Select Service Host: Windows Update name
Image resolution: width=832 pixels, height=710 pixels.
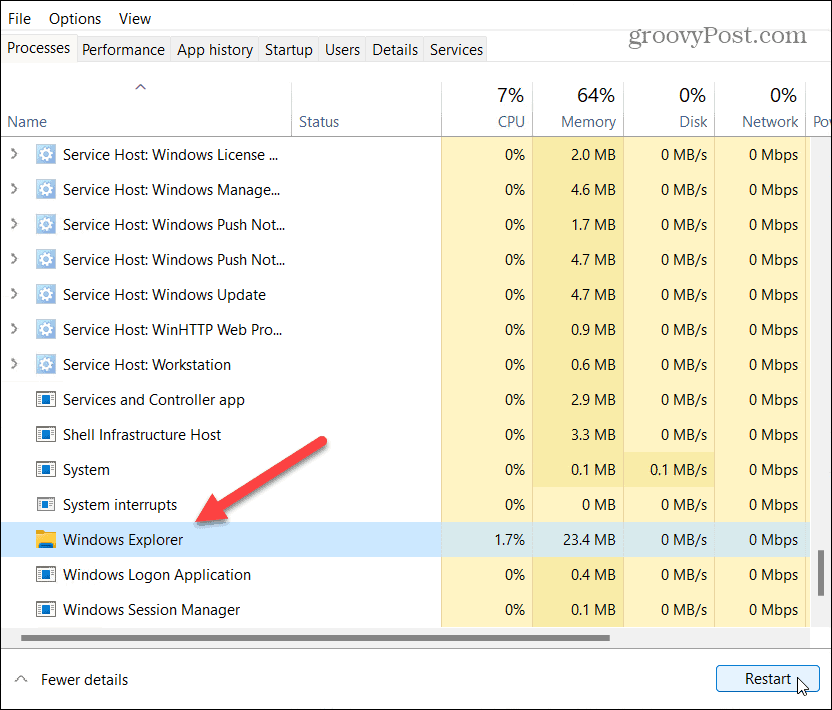[164, 295]
